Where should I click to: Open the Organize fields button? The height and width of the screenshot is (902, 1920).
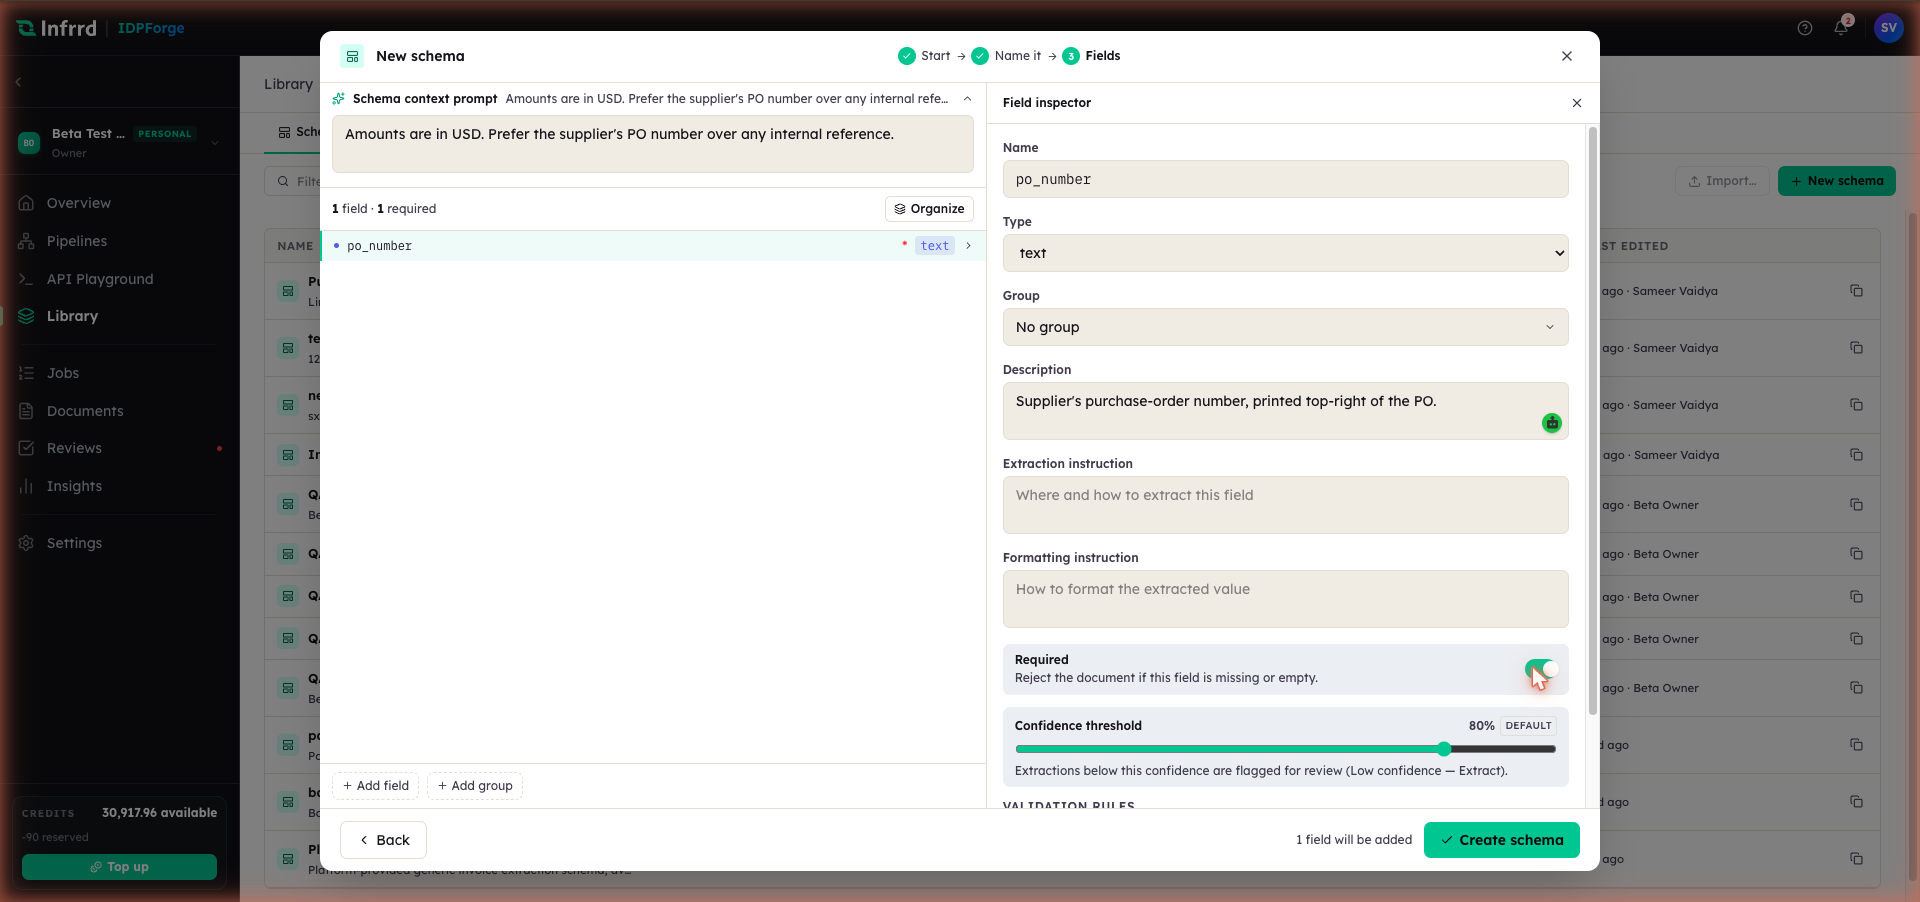tap(929, 209)
